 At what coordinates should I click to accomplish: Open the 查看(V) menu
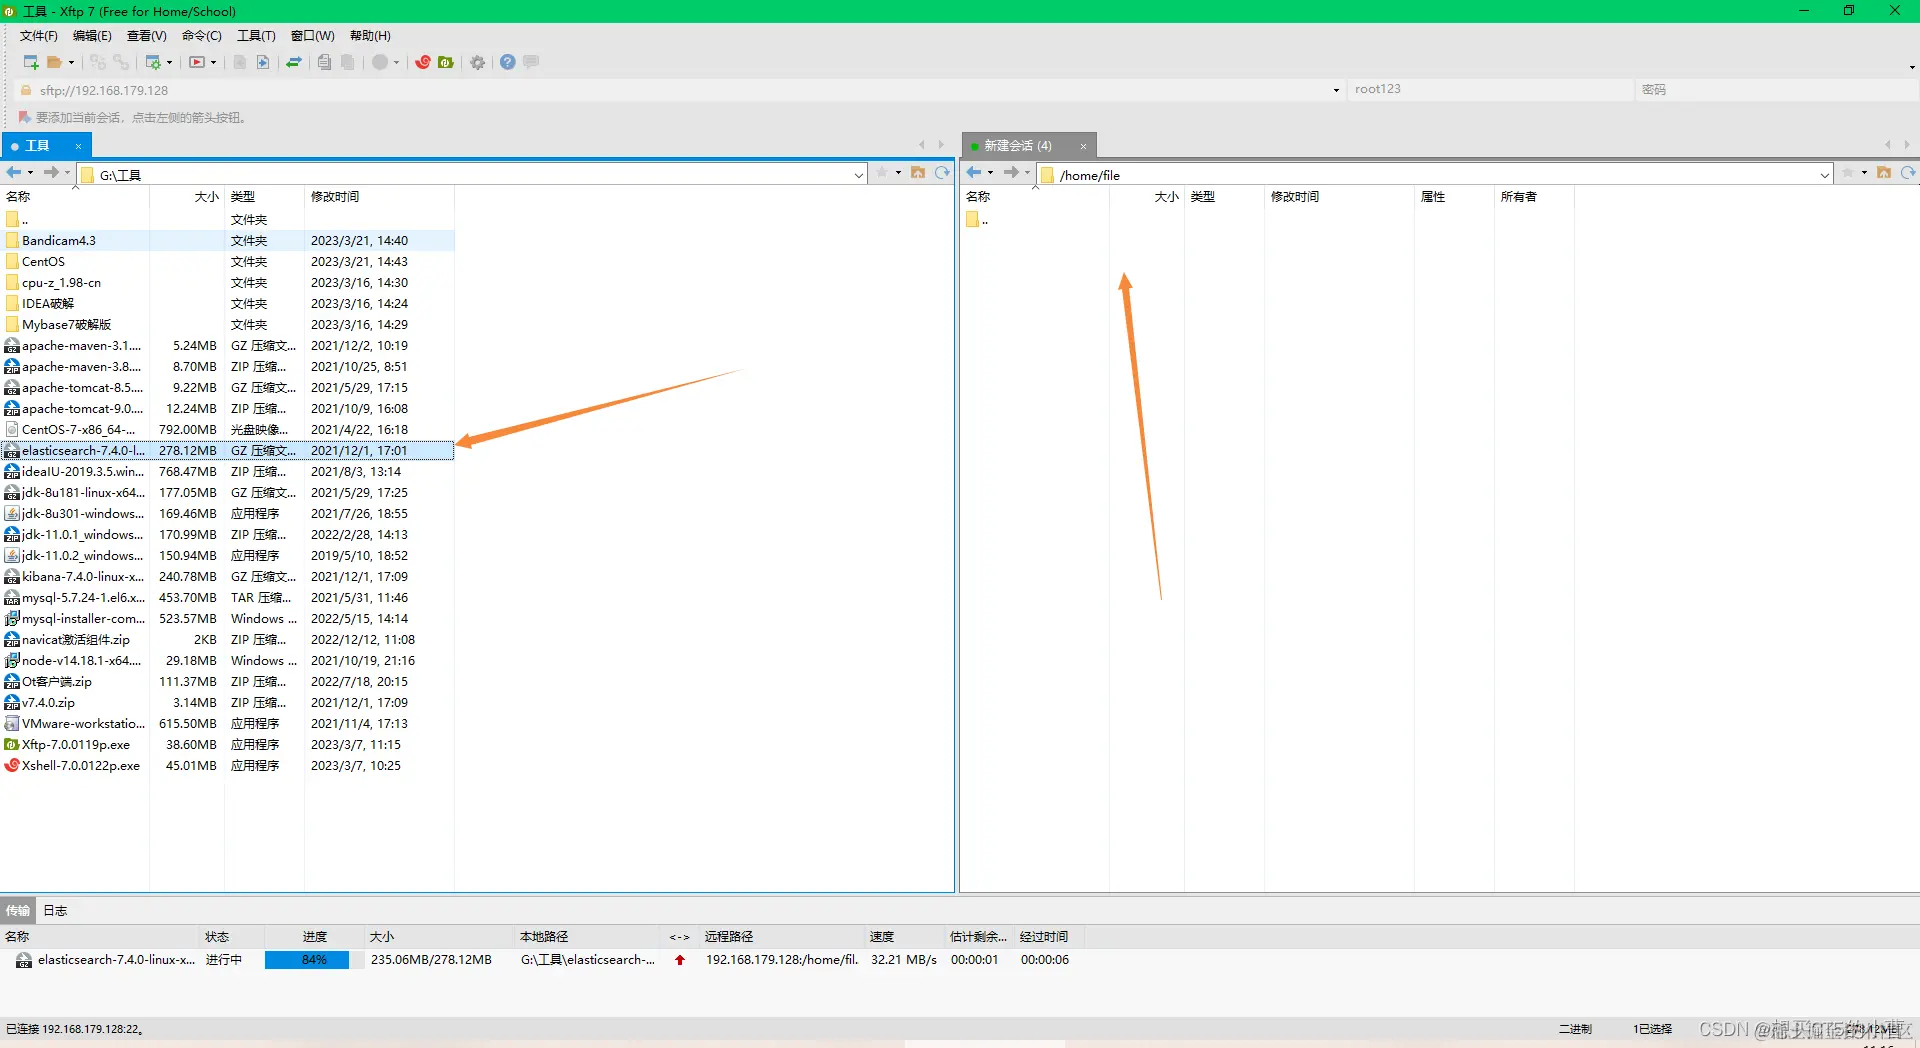coord(147,36)
